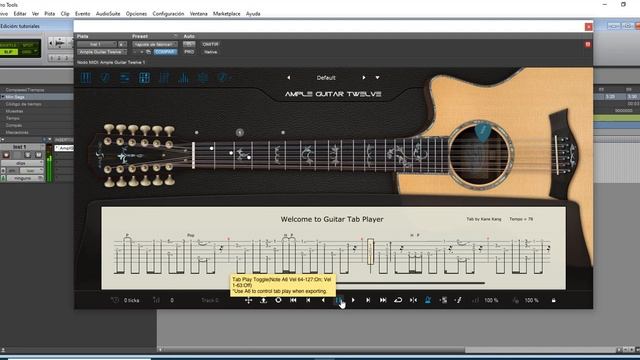Viewport: 640px width, 360px height.
Task: Open the seventh blue panel icon
Action: 203,78
